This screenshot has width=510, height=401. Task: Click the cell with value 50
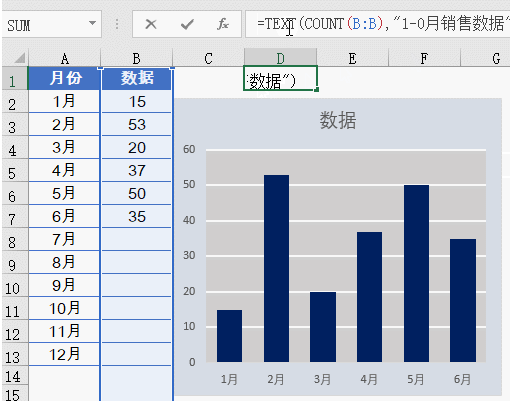coord(137,193)
